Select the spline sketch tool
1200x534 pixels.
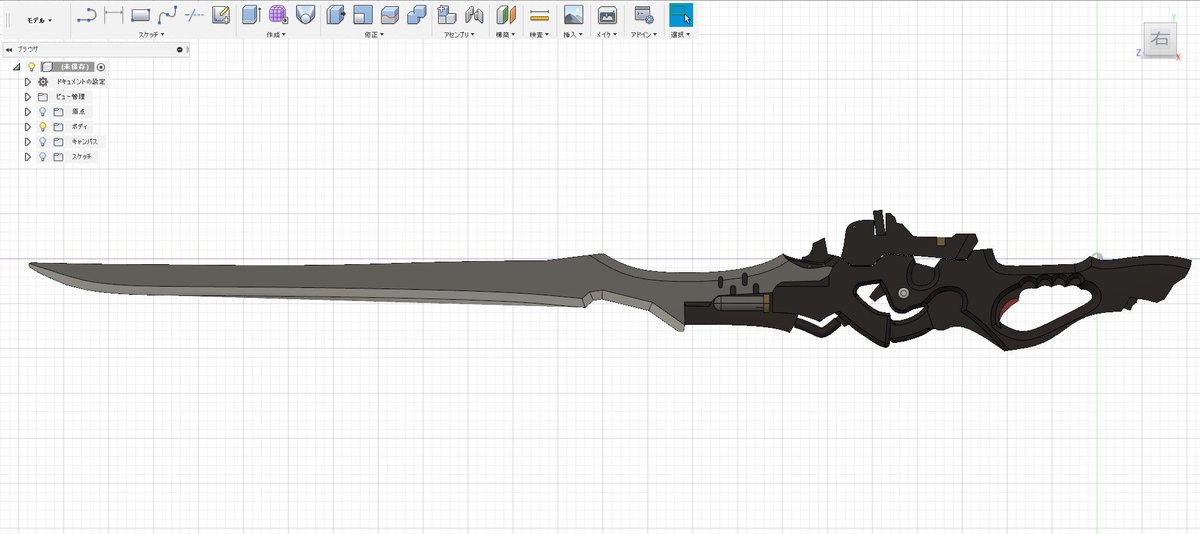coord(167,14)
